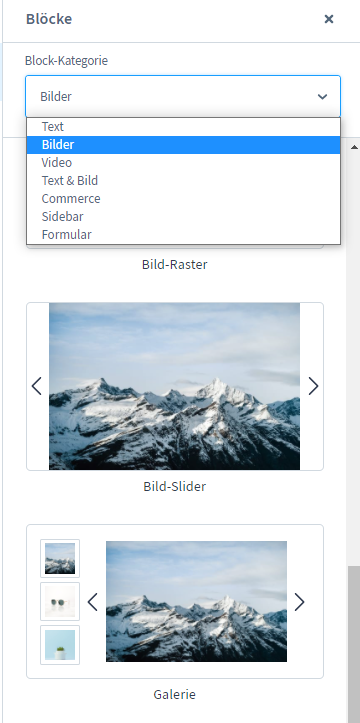This screenshot has height=723, width=360.
Task: Collapse the Block-Kategorie dropdown chevron
Action: point(322,96)
